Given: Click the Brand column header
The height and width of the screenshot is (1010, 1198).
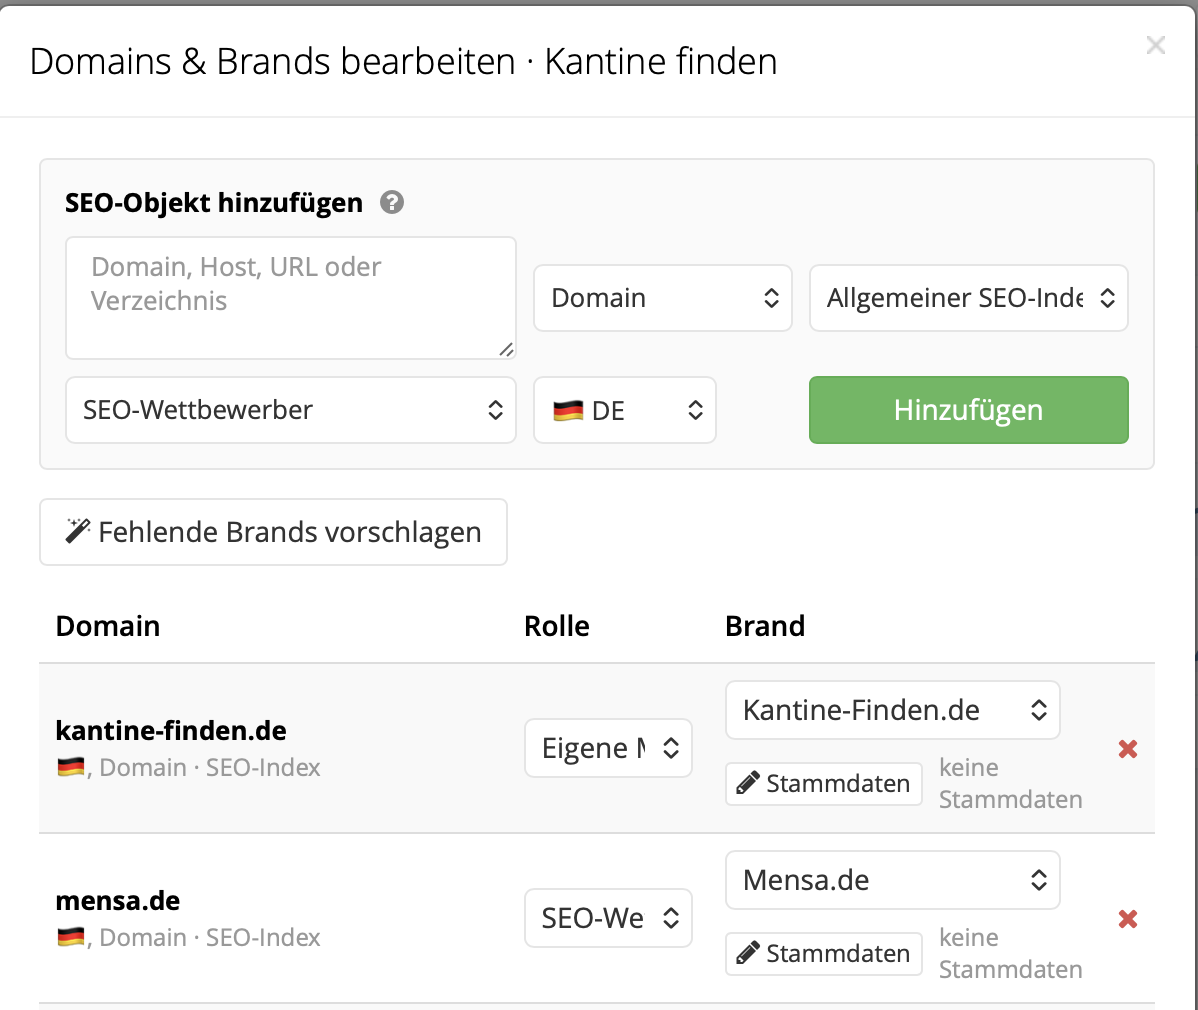Looking at the screenshot, I should 765,626.
